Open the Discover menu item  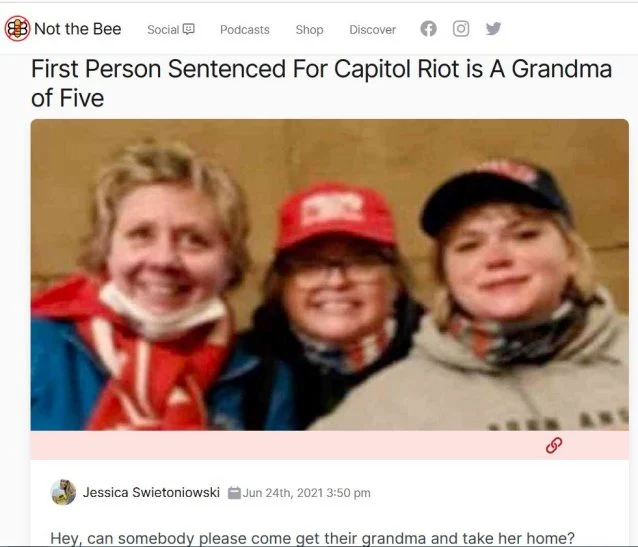(x=372, y=30)
